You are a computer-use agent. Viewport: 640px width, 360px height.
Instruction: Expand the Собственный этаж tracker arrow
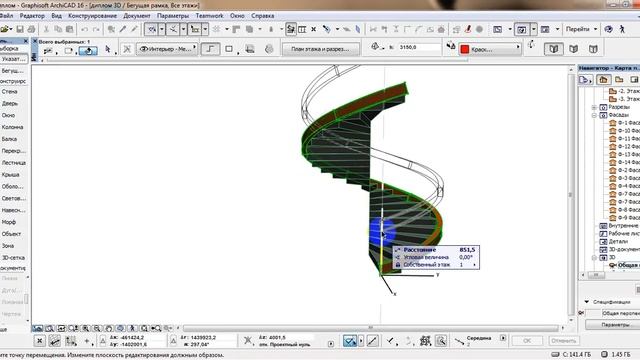[474, 265]
